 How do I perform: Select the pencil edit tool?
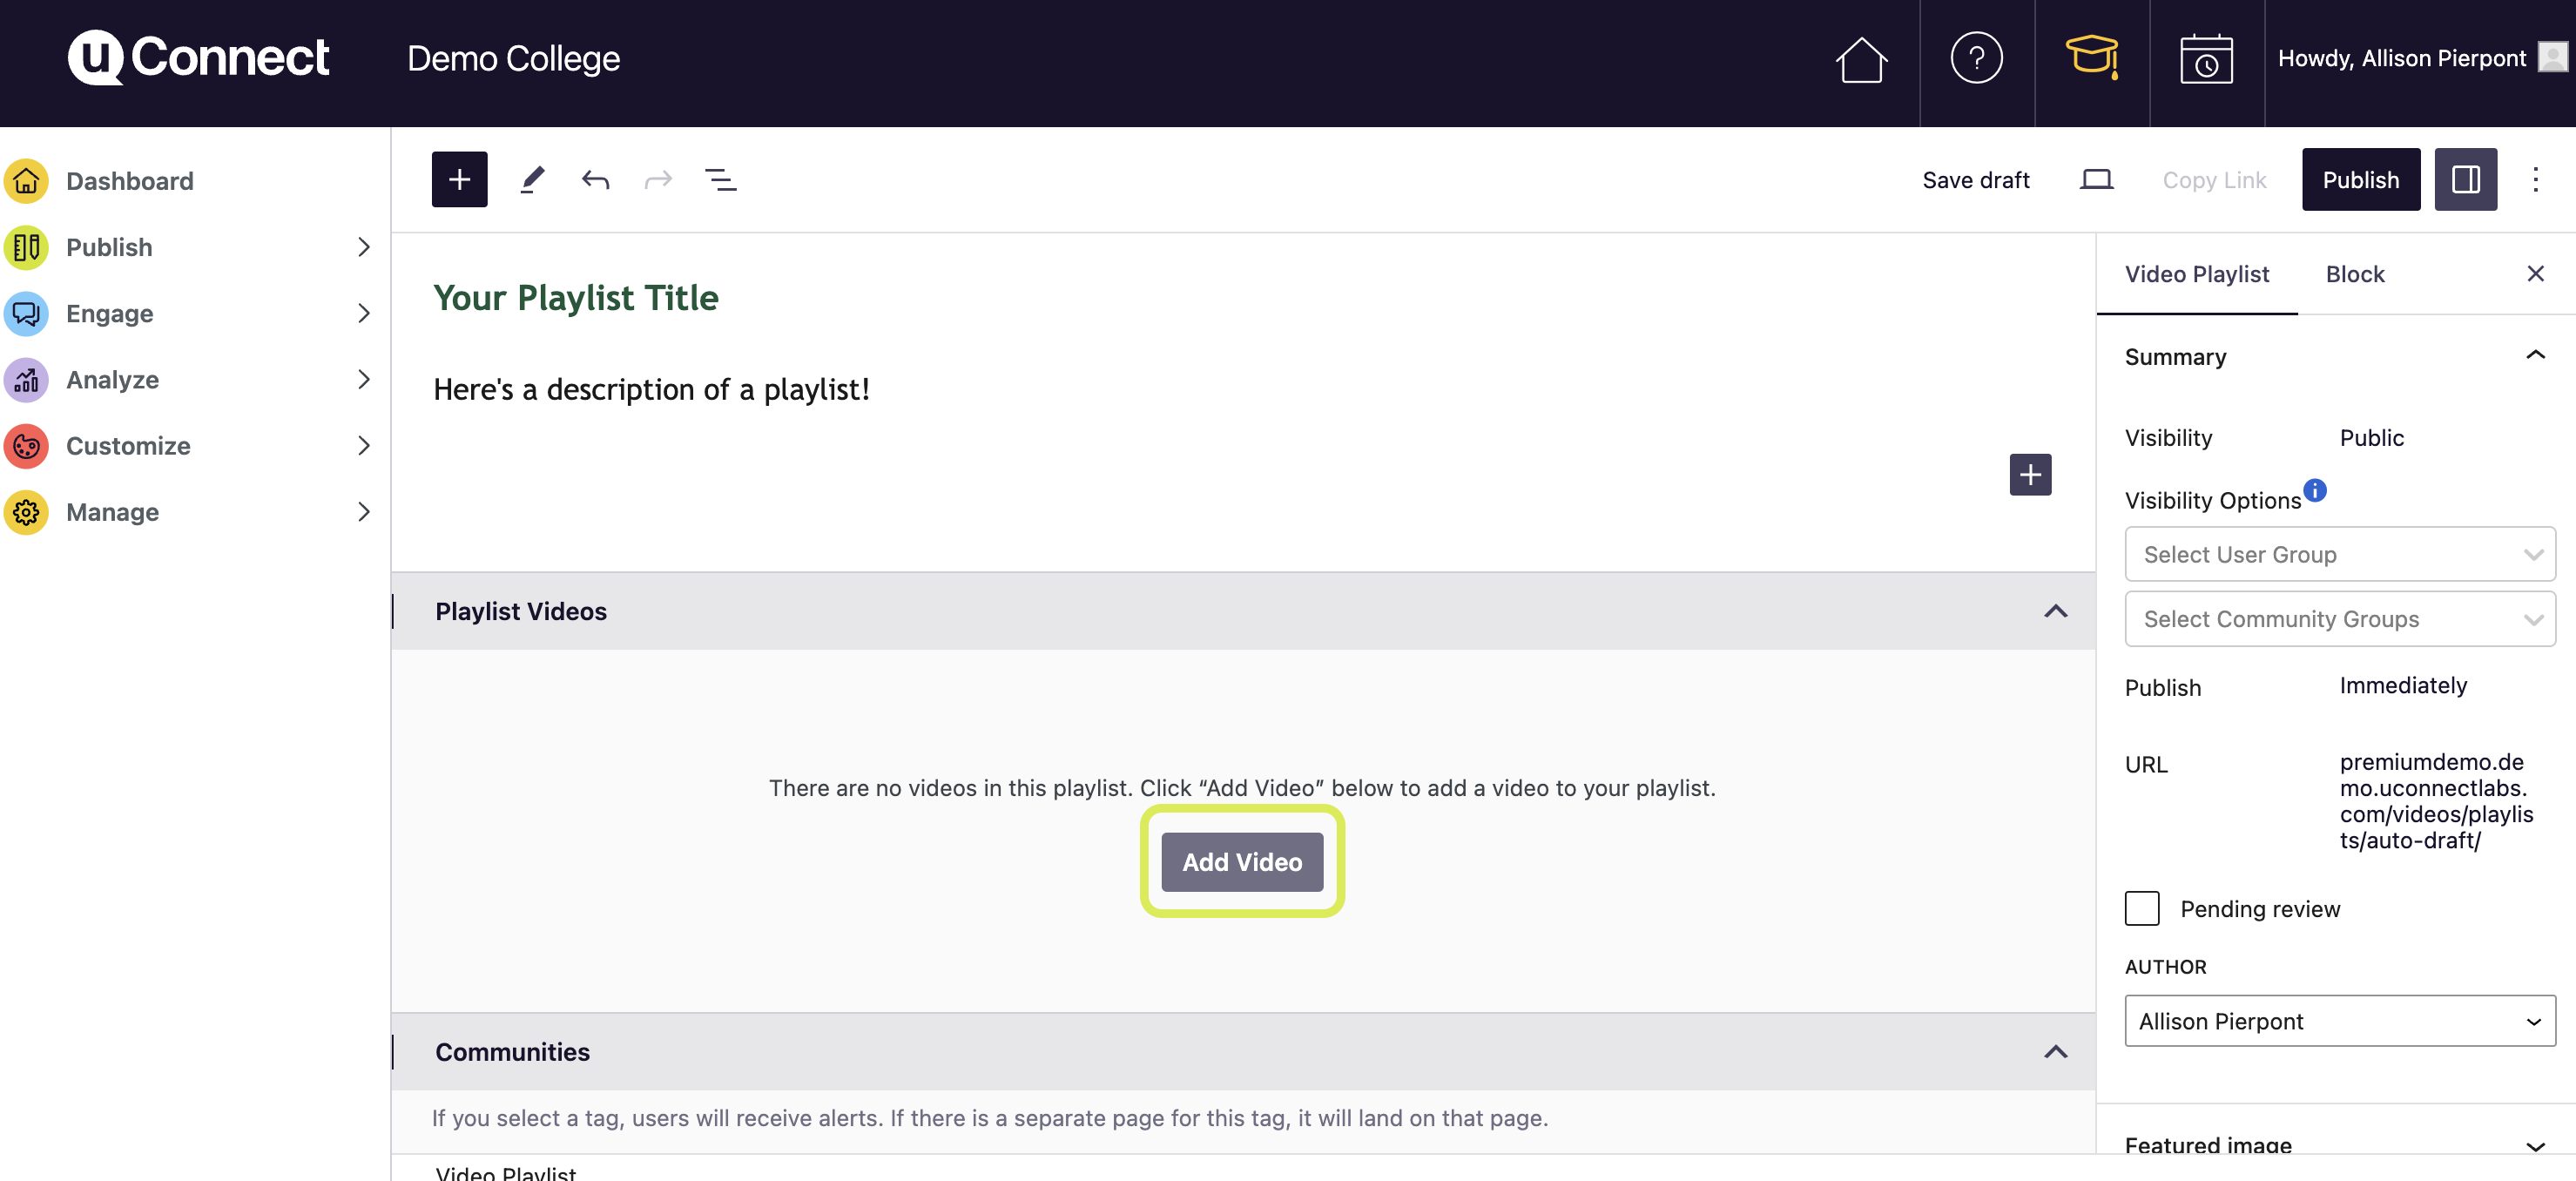pos(532,180)
